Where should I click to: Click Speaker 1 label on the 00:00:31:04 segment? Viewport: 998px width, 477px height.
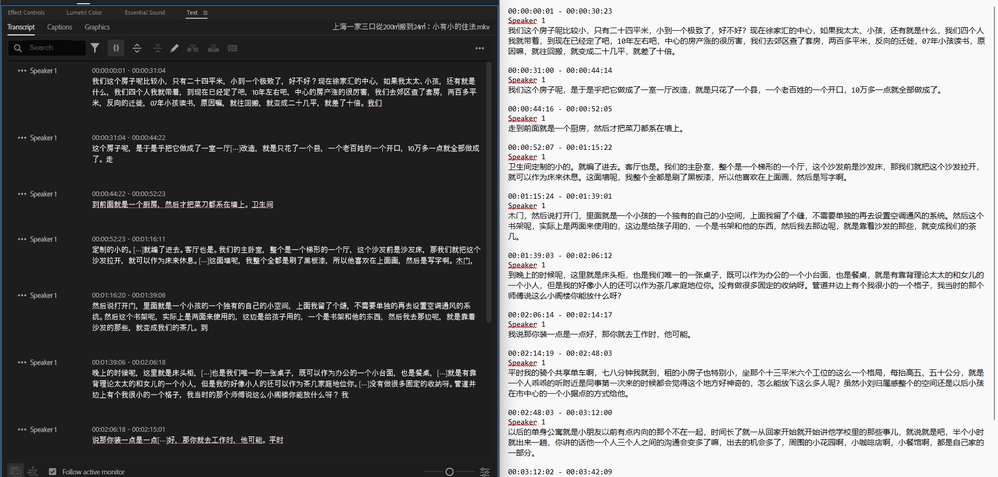click(x=43, y=138)
